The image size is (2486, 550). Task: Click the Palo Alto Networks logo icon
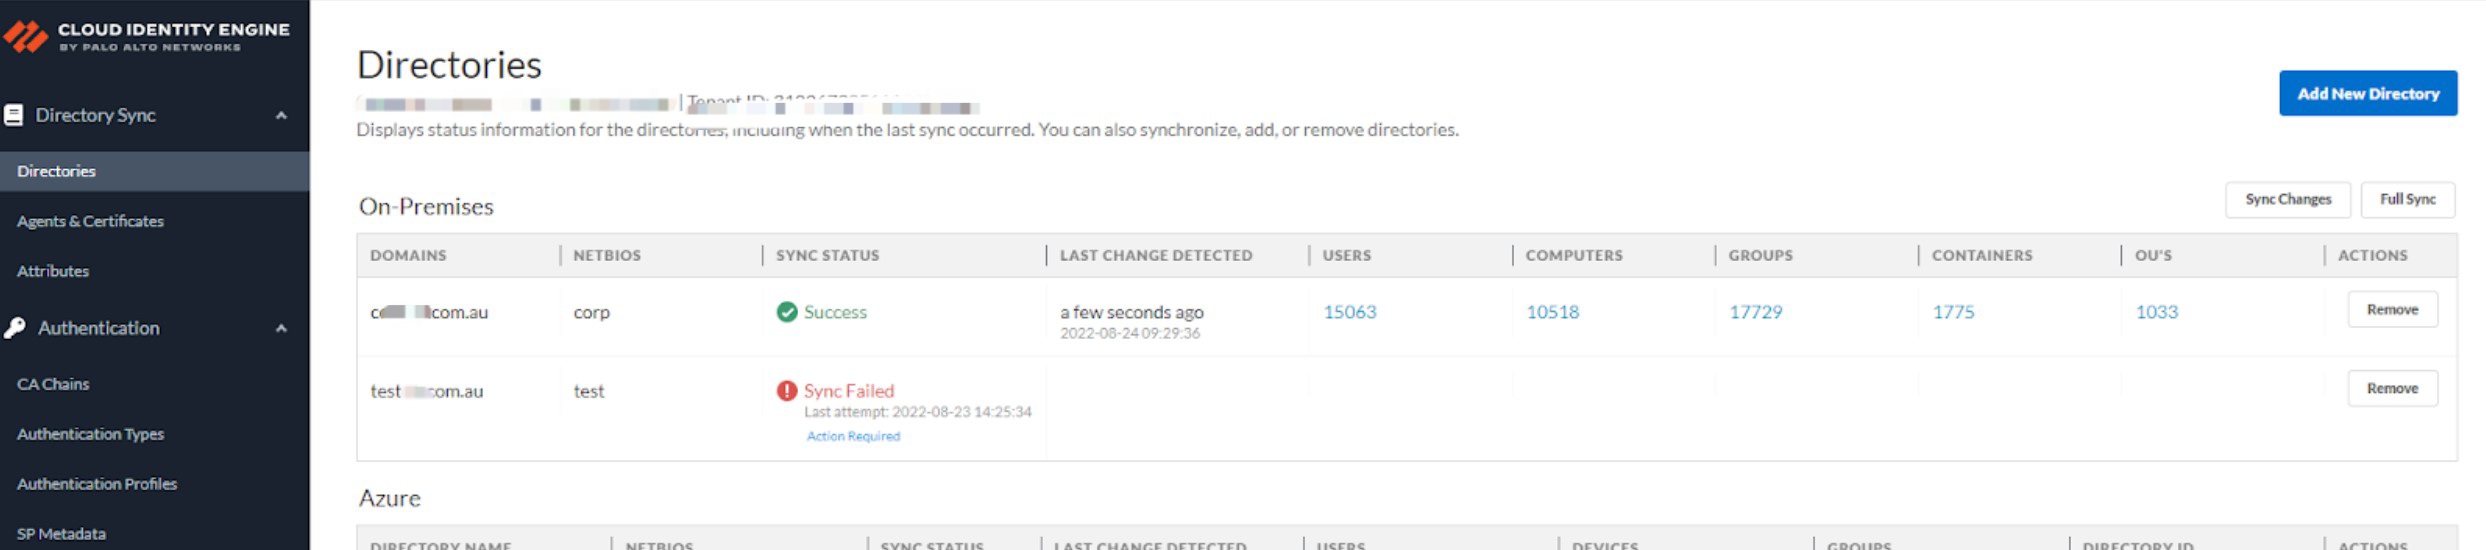(25, 36)
